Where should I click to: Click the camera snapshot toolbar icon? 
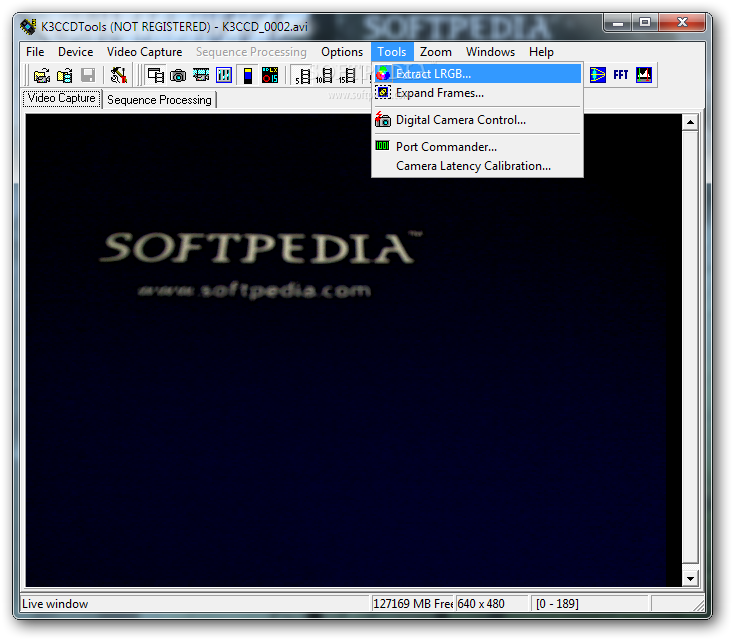[x=178, y=75]
